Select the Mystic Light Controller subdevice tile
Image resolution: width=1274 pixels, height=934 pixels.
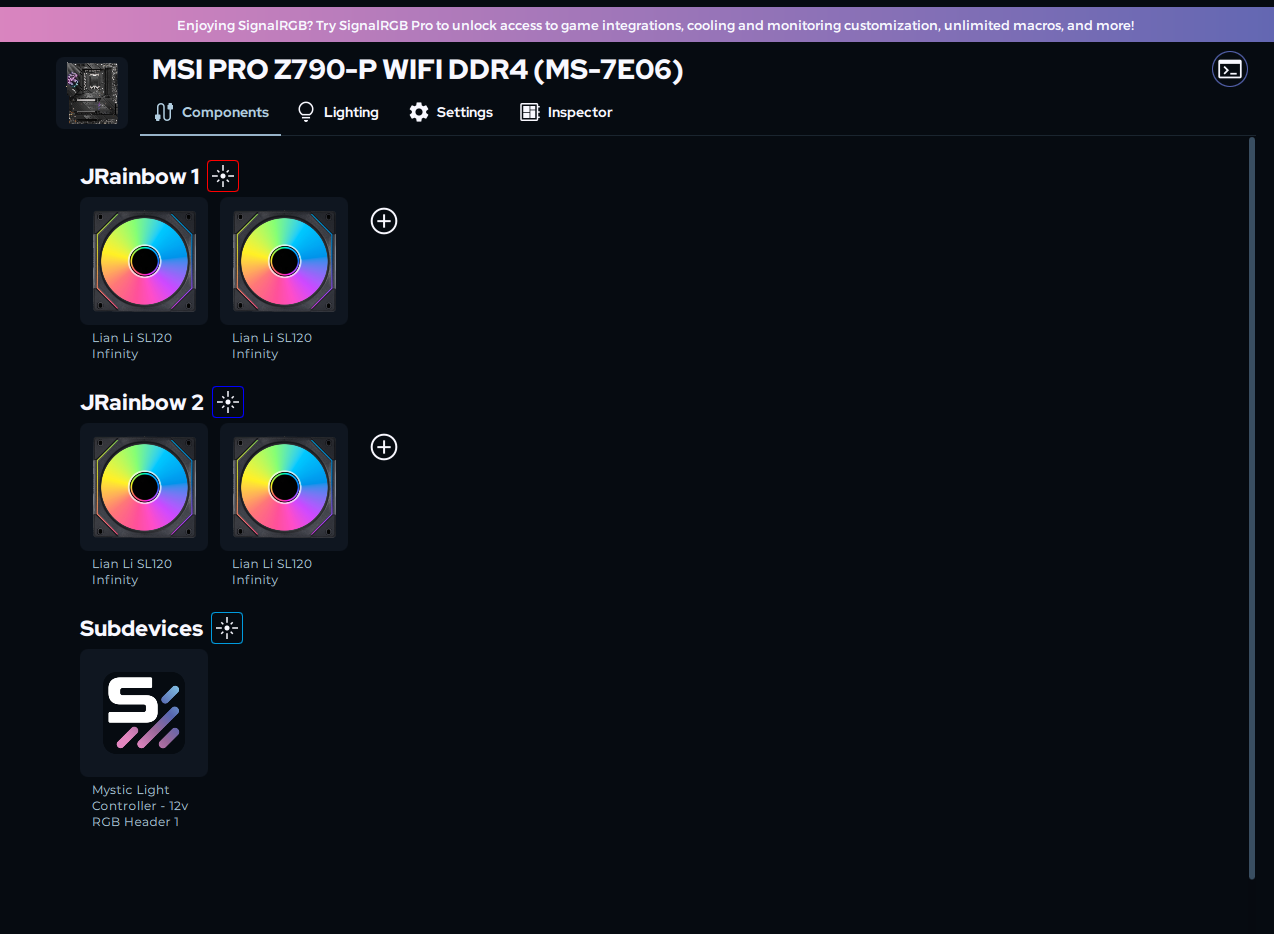(144, 713)
